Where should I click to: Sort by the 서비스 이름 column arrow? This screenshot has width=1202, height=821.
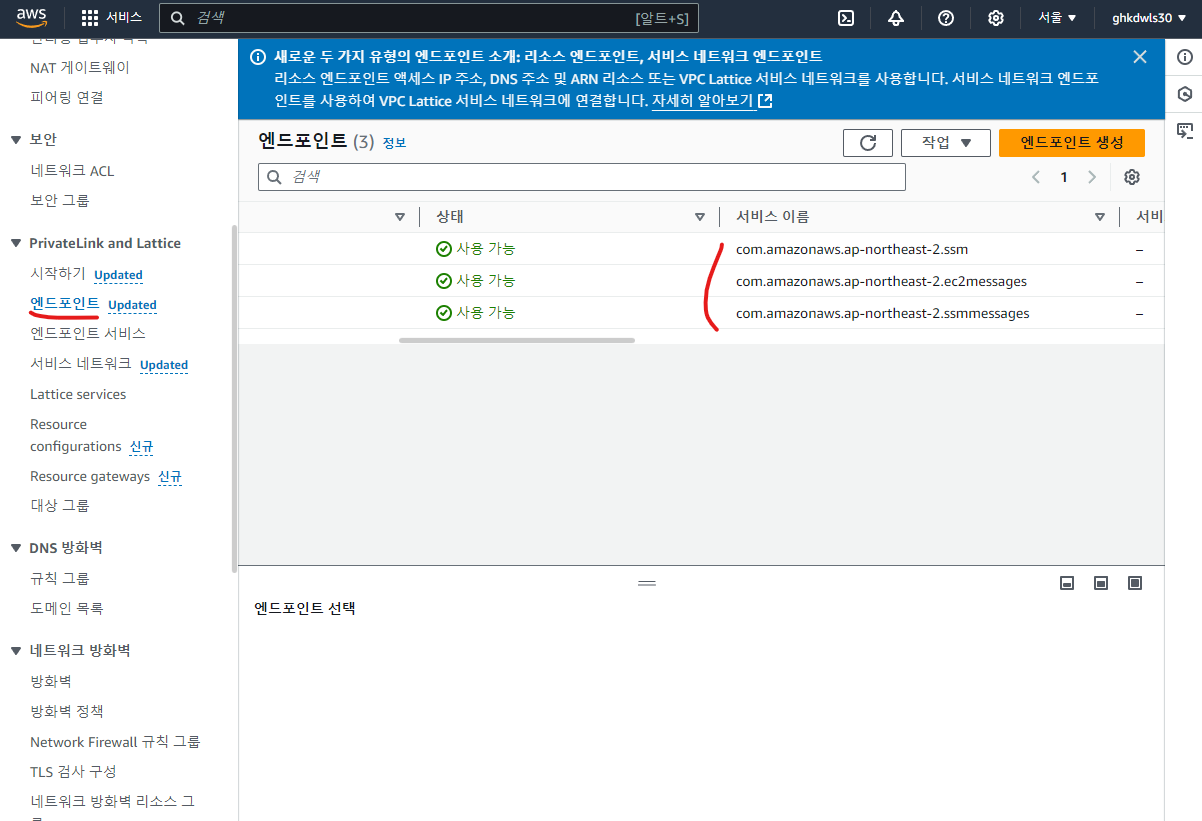1100,217
